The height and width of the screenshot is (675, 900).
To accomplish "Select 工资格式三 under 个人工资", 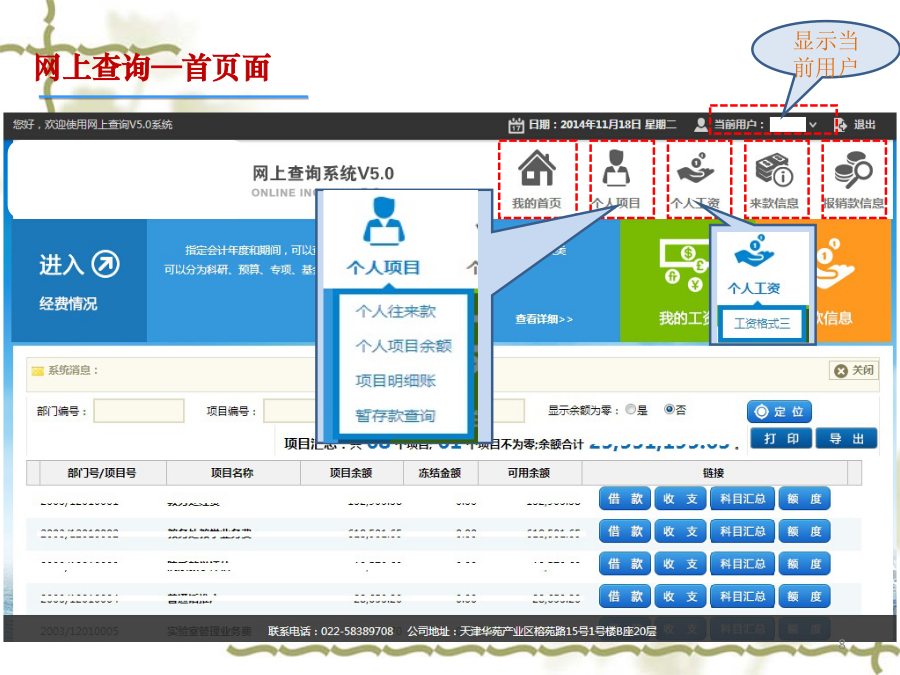I will [x=762, y=324].
